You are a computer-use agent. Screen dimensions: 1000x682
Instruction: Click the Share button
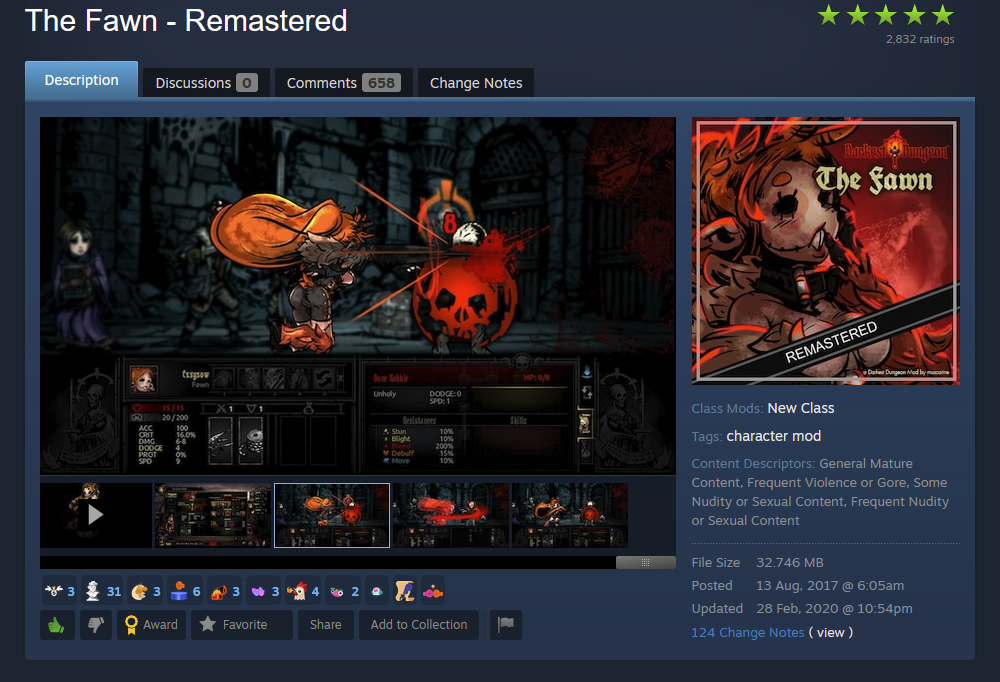[x=325, y=625]
